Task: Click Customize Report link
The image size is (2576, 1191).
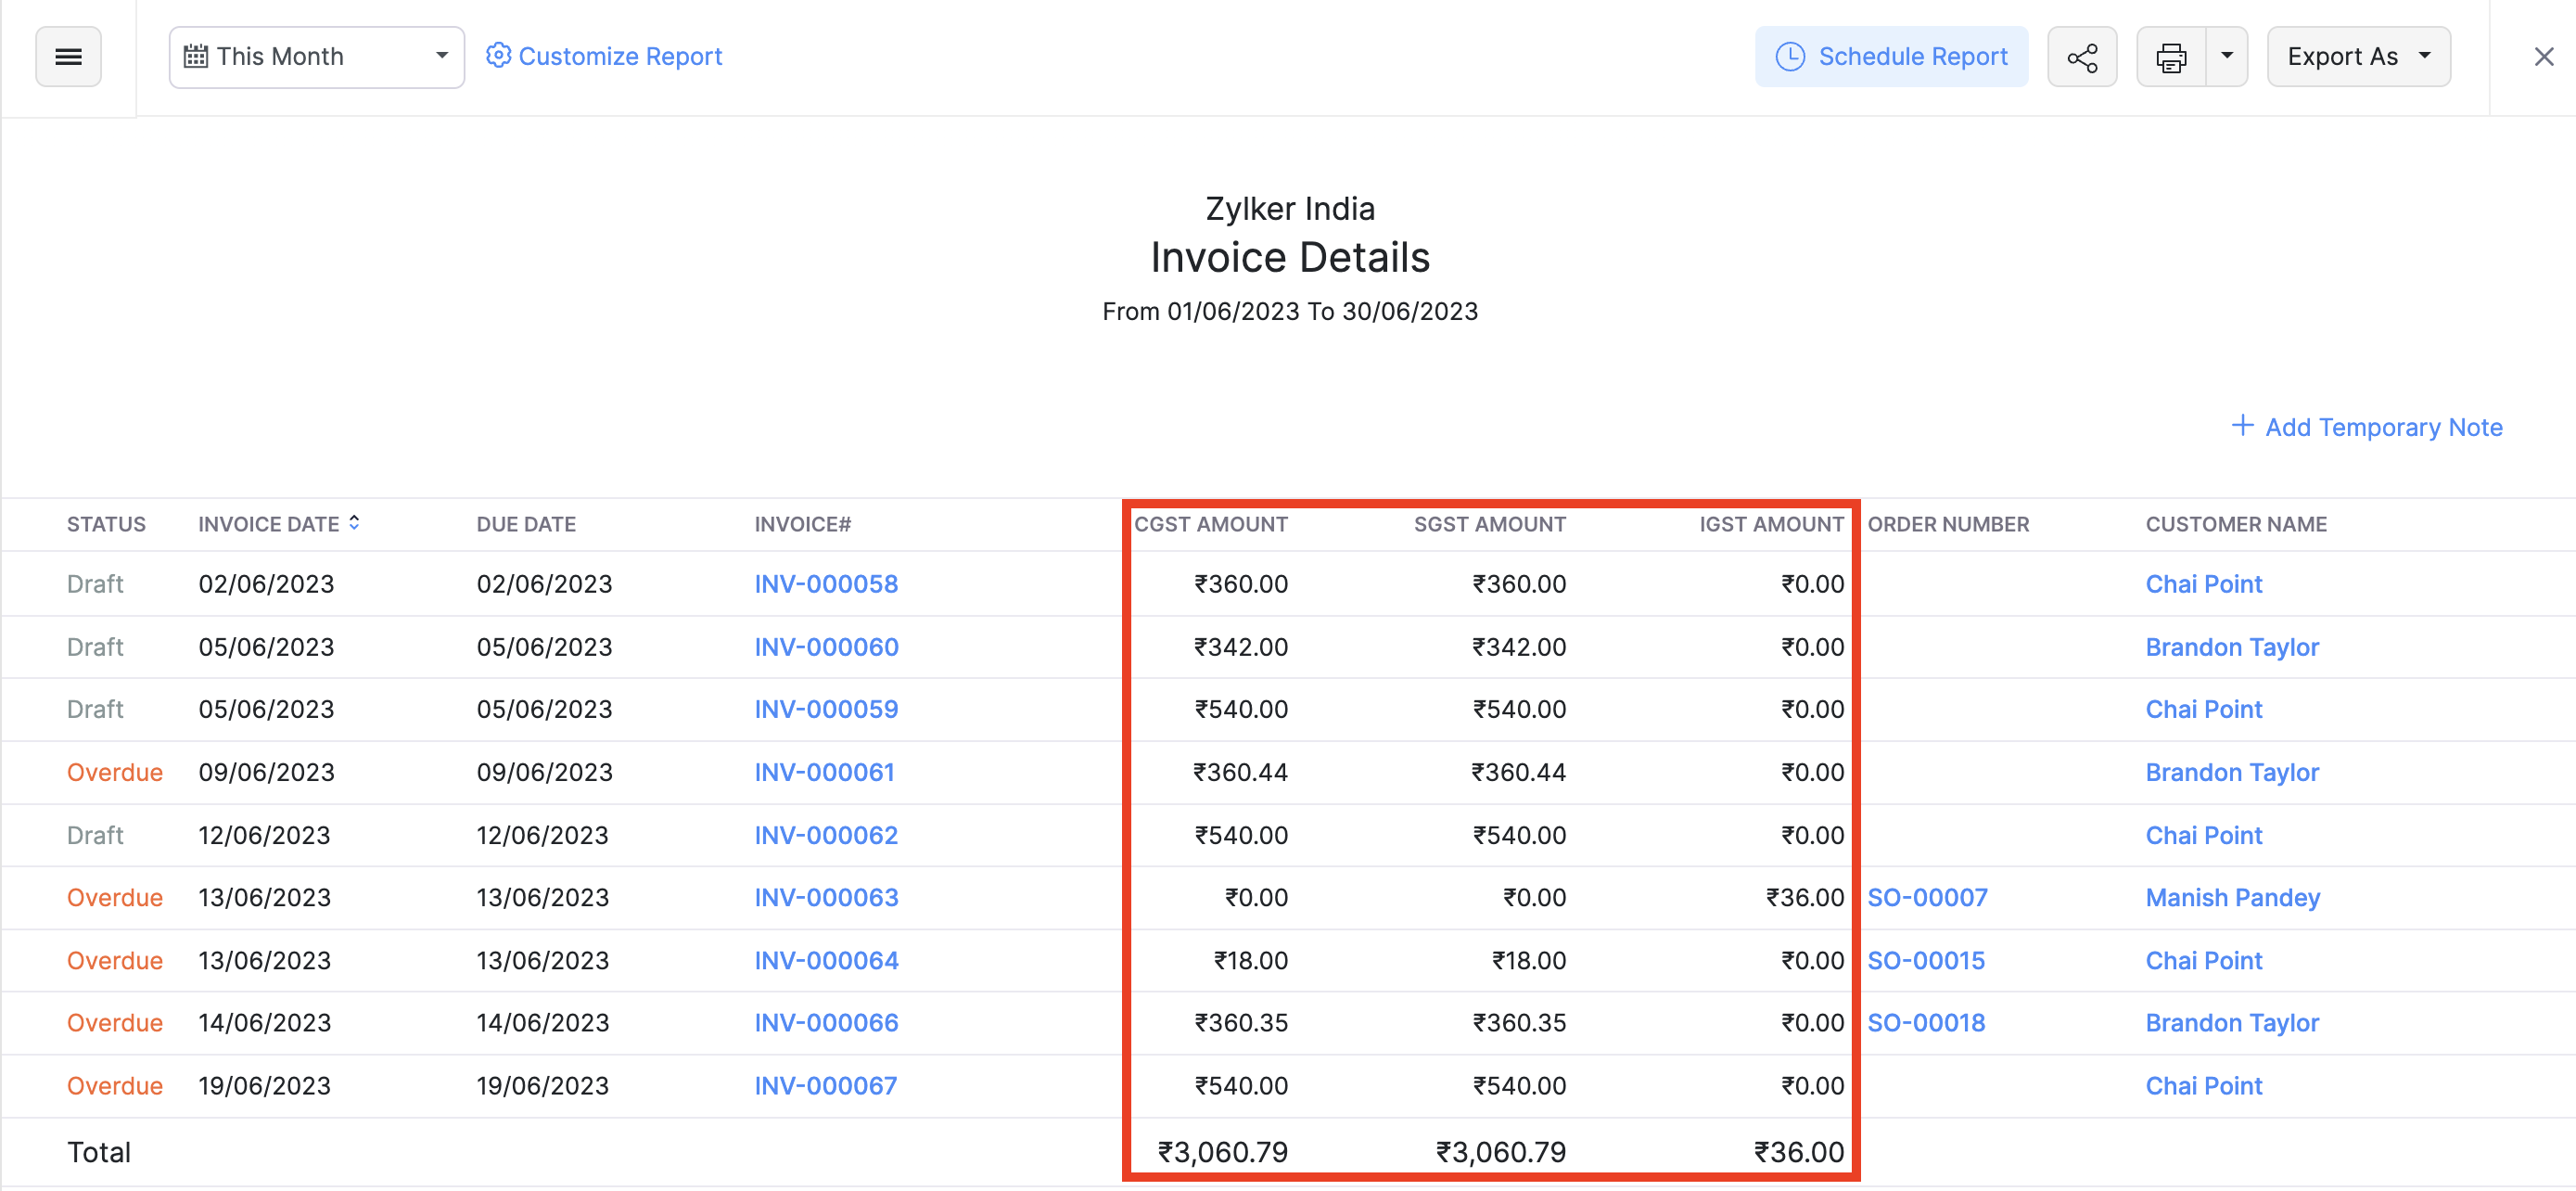Action: click(604, 57)
